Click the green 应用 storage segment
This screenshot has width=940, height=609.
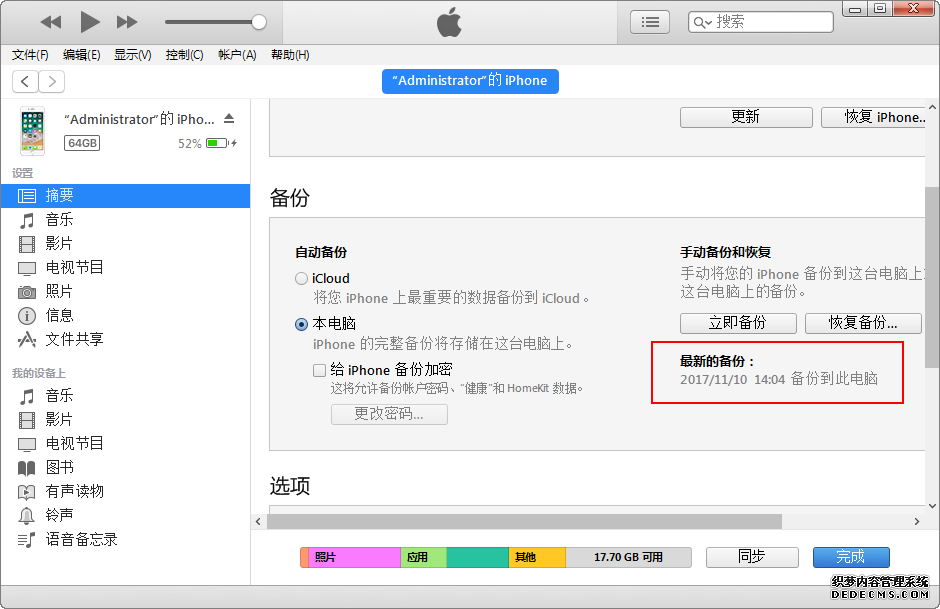(423, 557)
